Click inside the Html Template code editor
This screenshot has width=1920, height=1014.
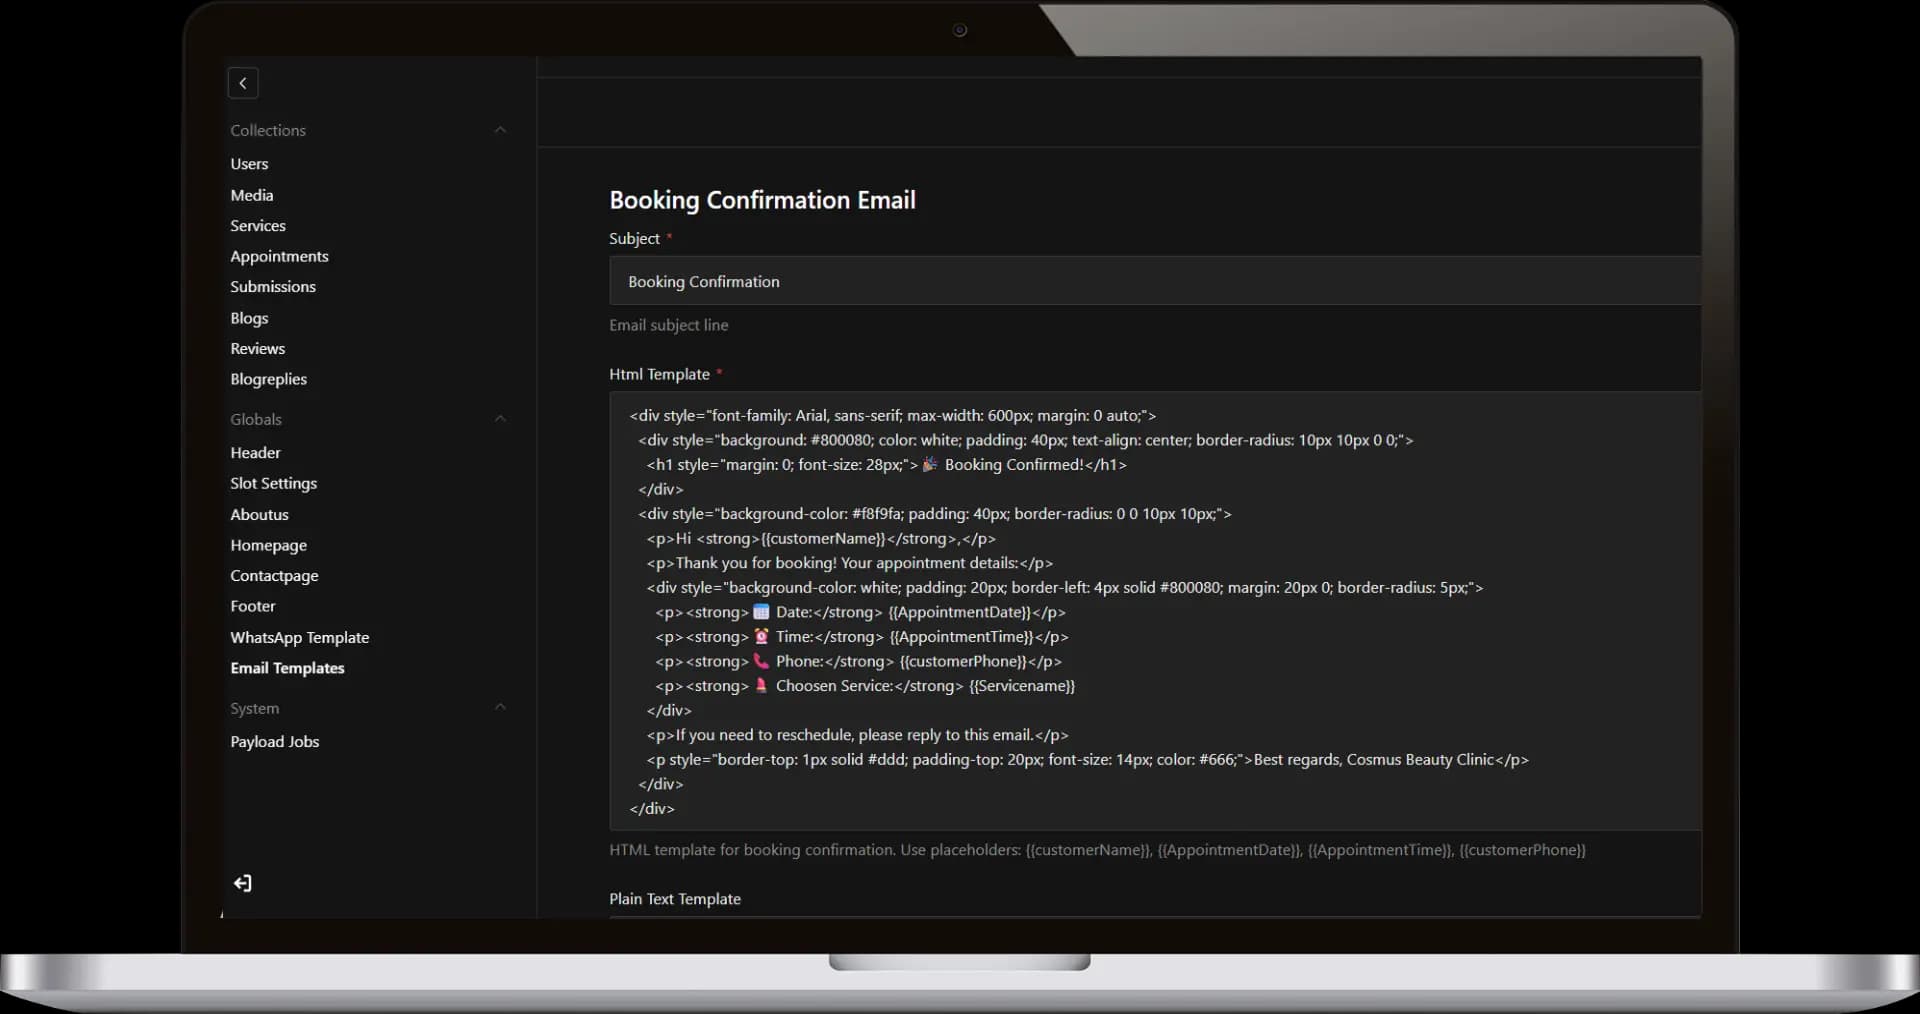pos(1155,611)
